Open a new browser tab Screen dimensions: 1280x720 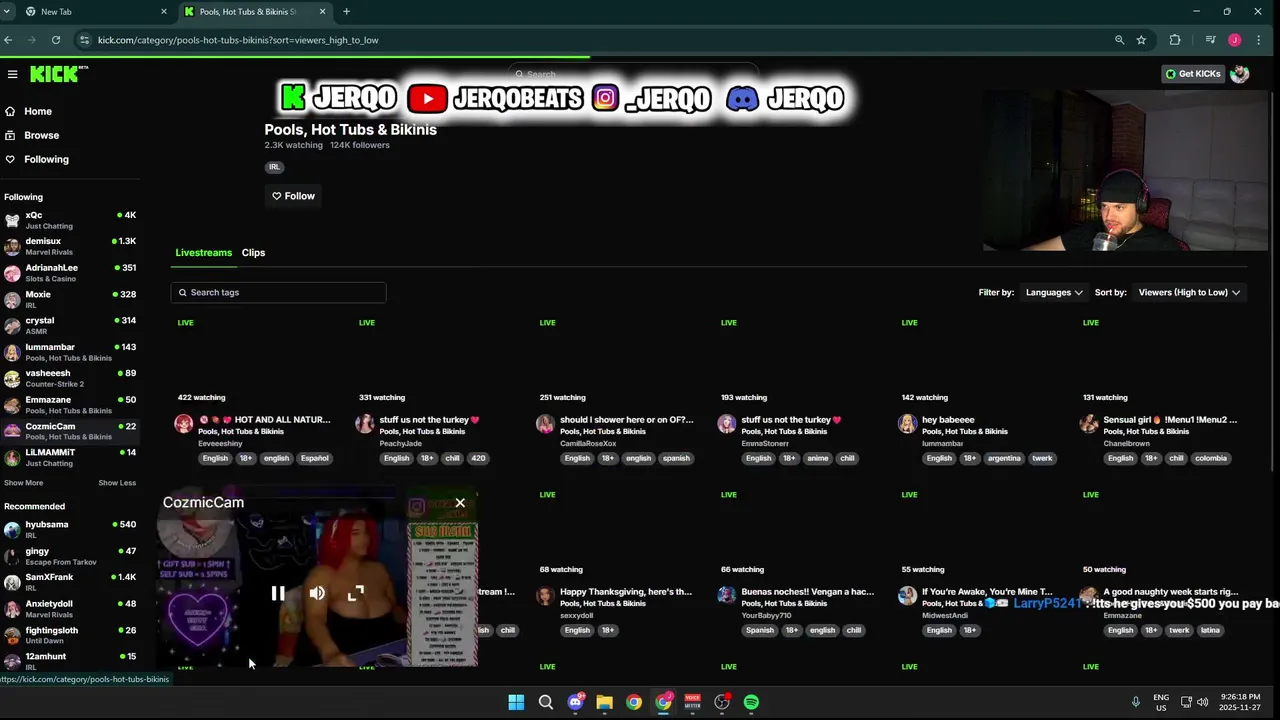pos(346,12)
